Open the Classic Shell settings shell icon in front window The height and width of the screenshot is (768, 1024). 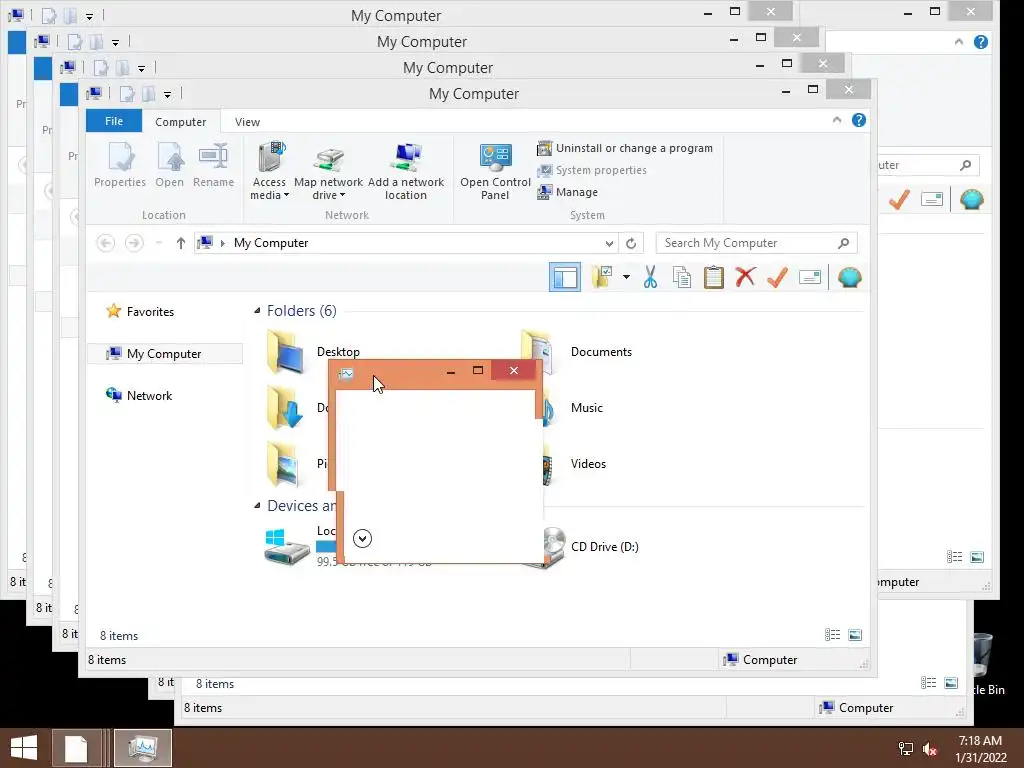pyautogui.click(x=850, y=277)
